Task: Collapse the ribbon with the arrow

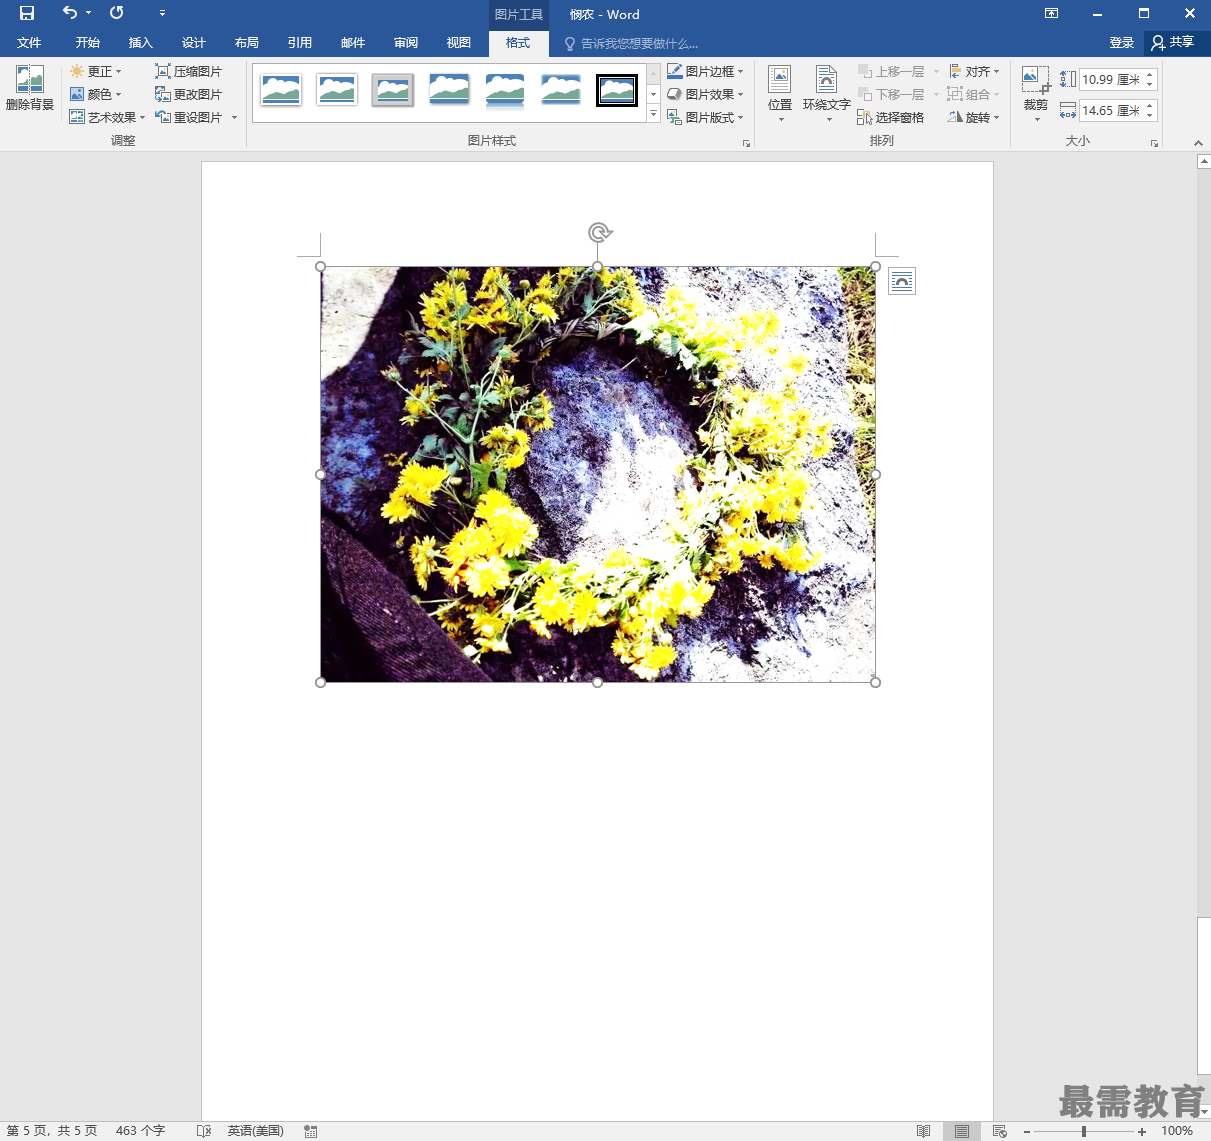Action: tap(1198, 143)
